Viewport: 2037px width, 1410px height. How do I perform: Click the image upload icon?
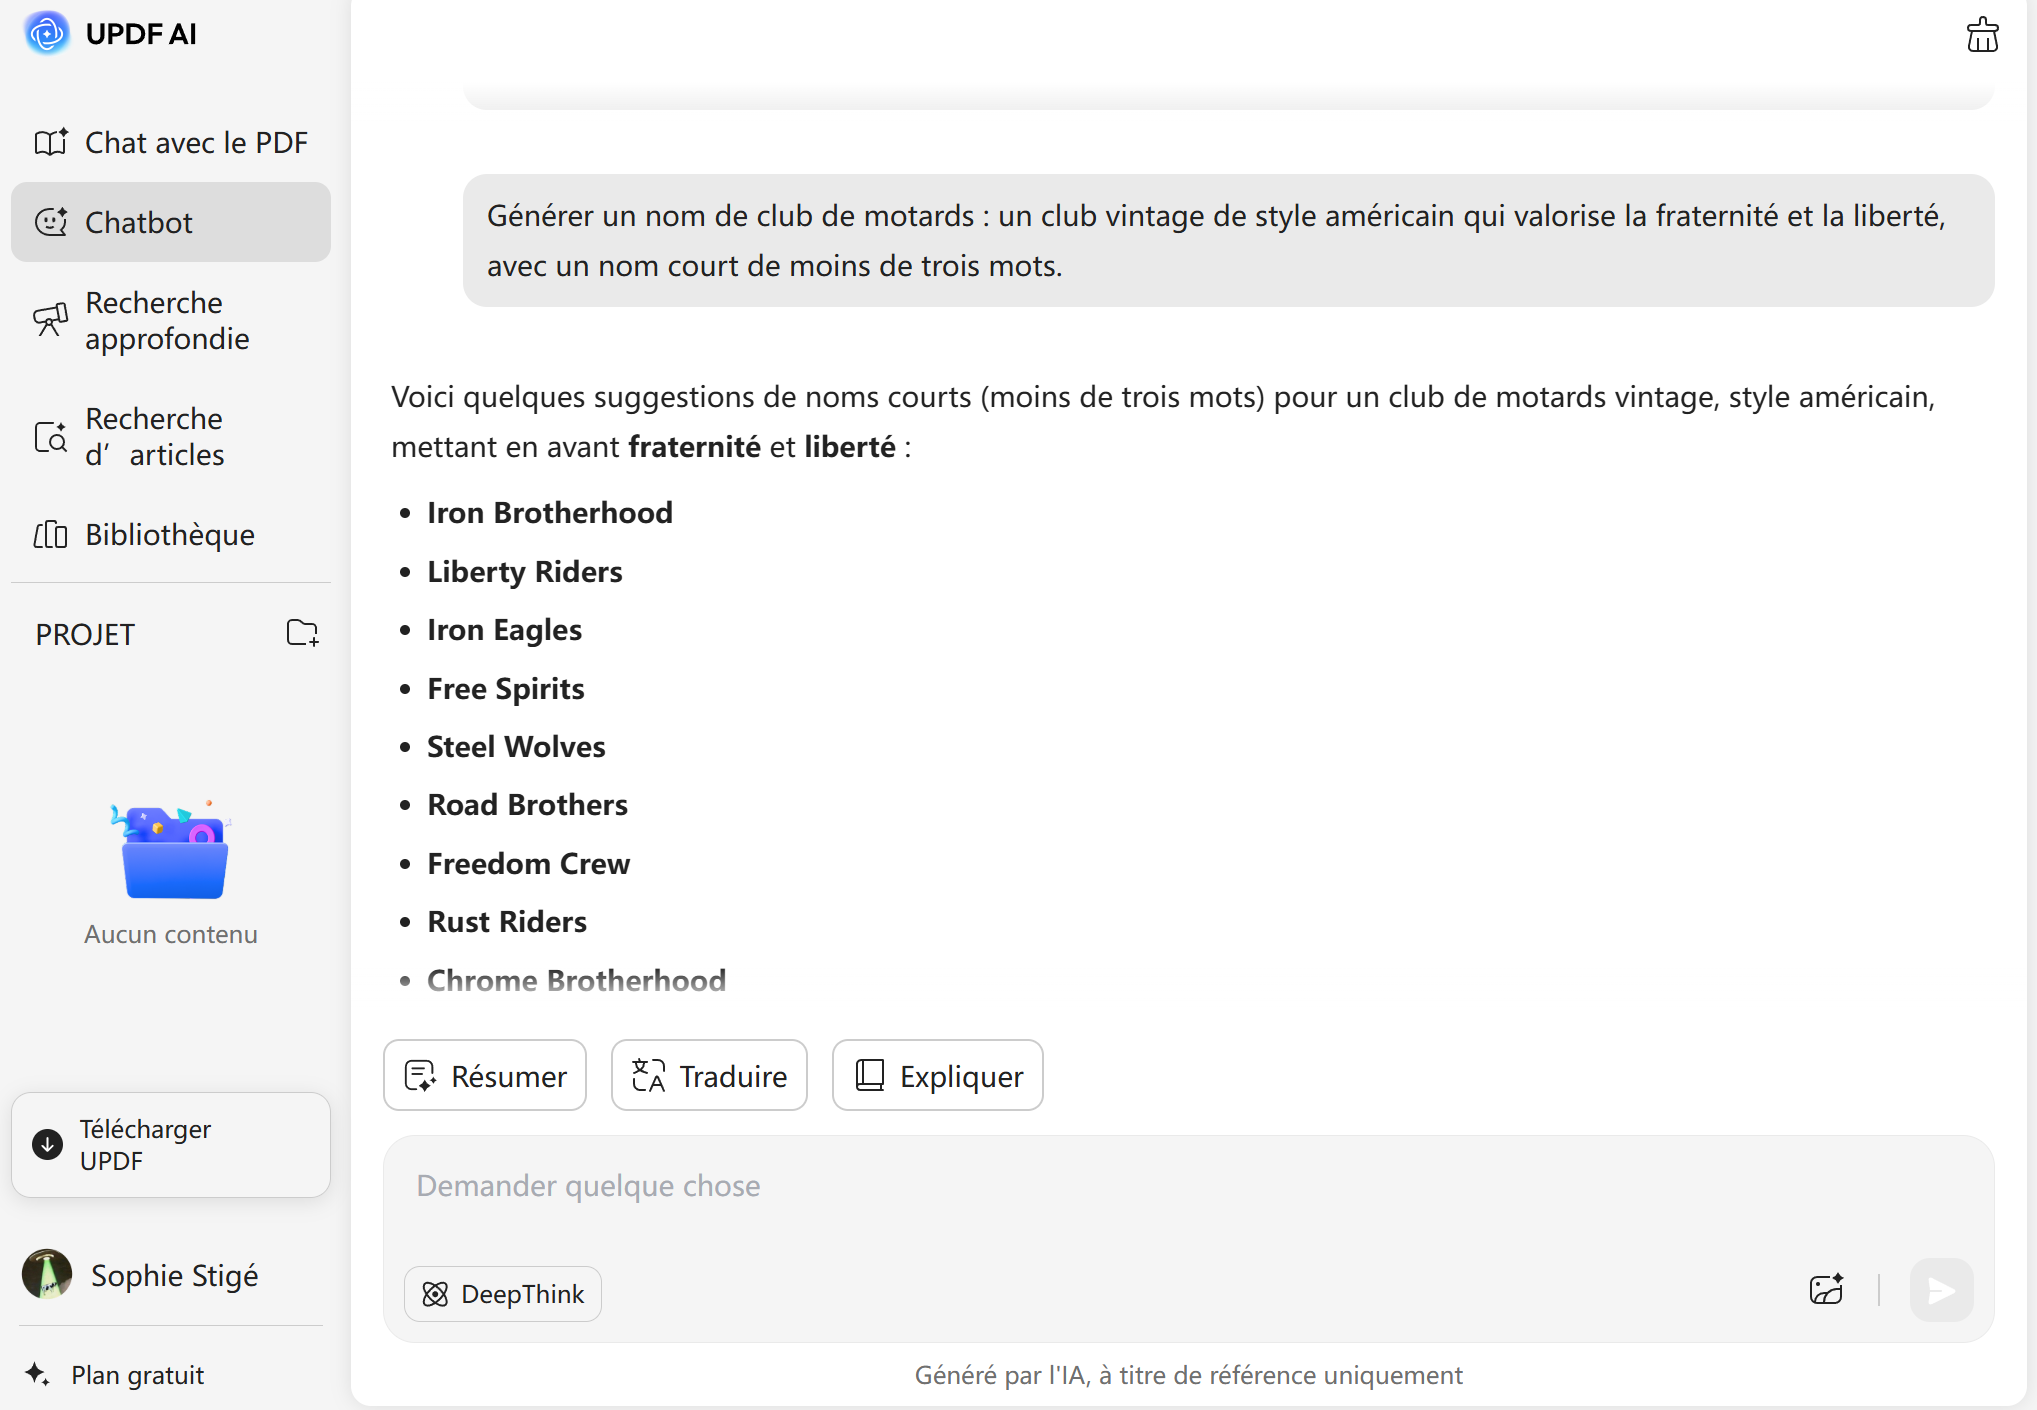tap(1826, 1290)
